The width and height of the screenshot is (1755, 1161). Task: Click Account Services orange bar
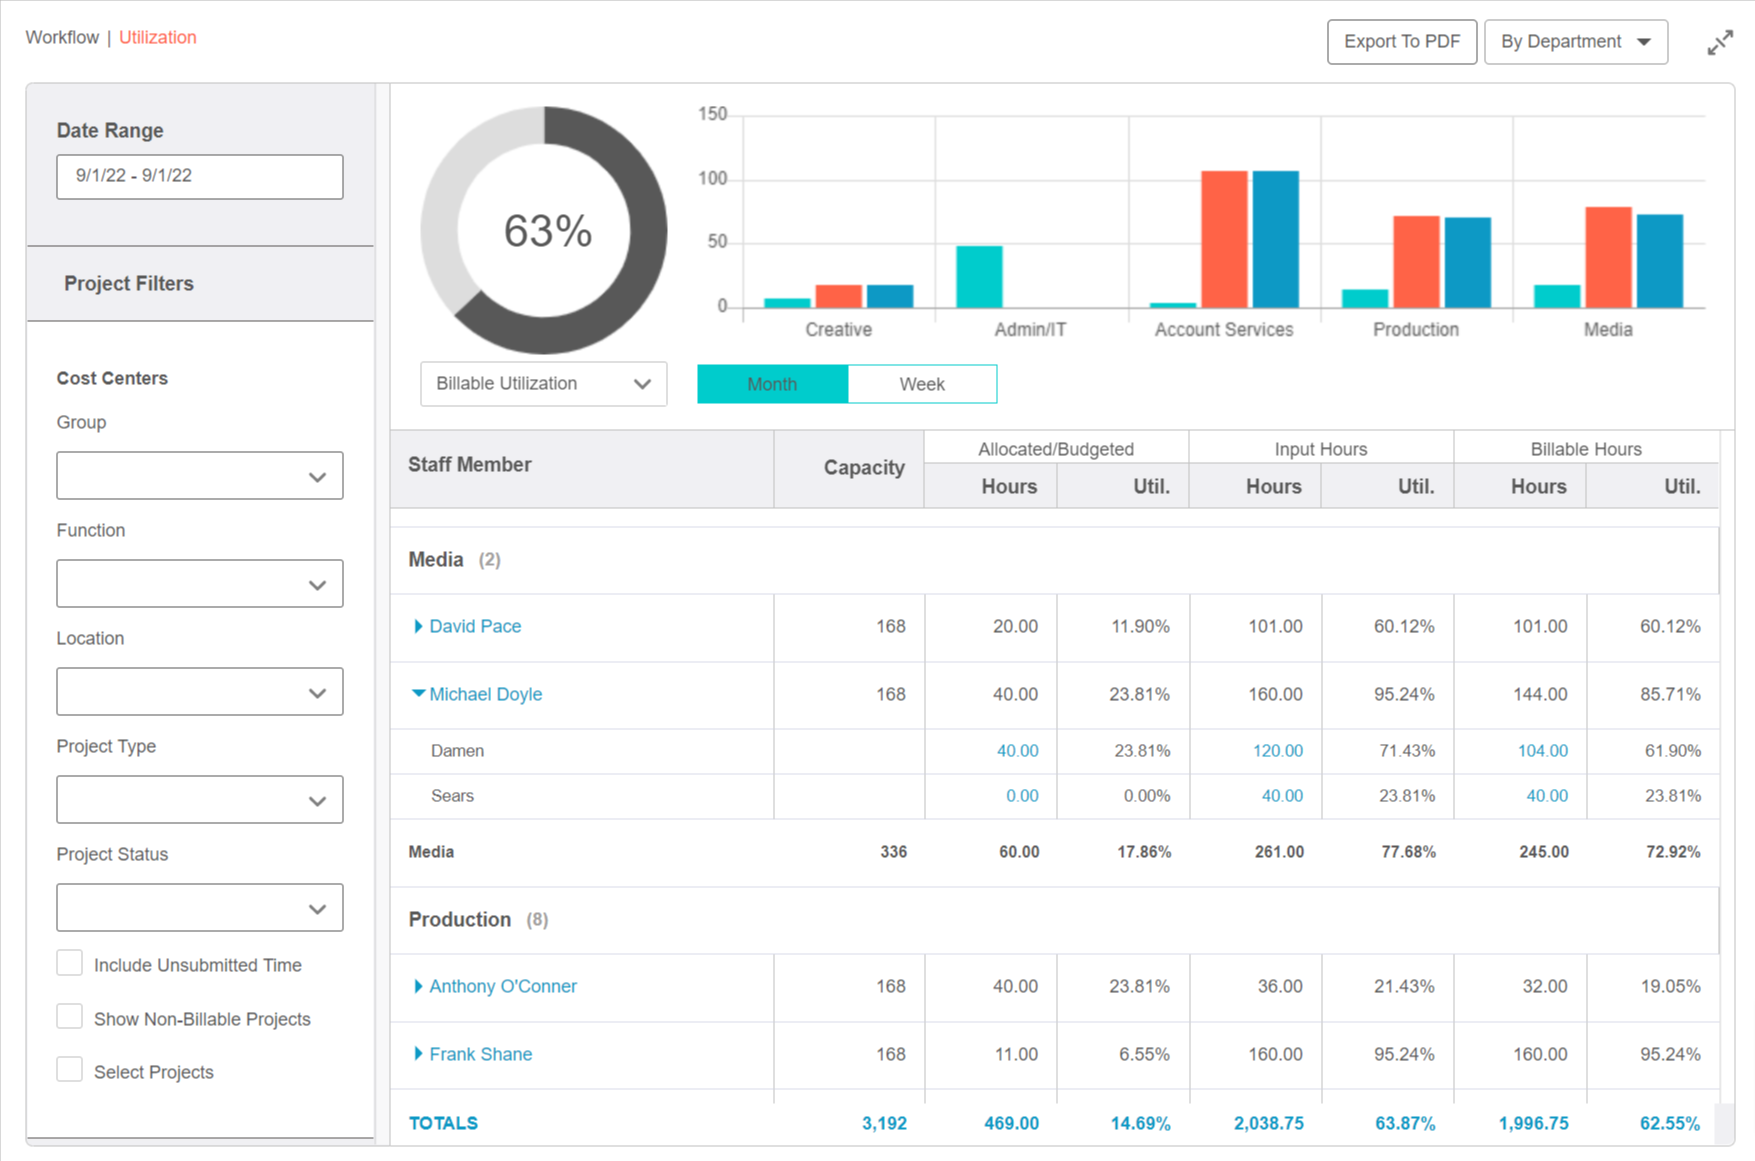point(1224,240)
